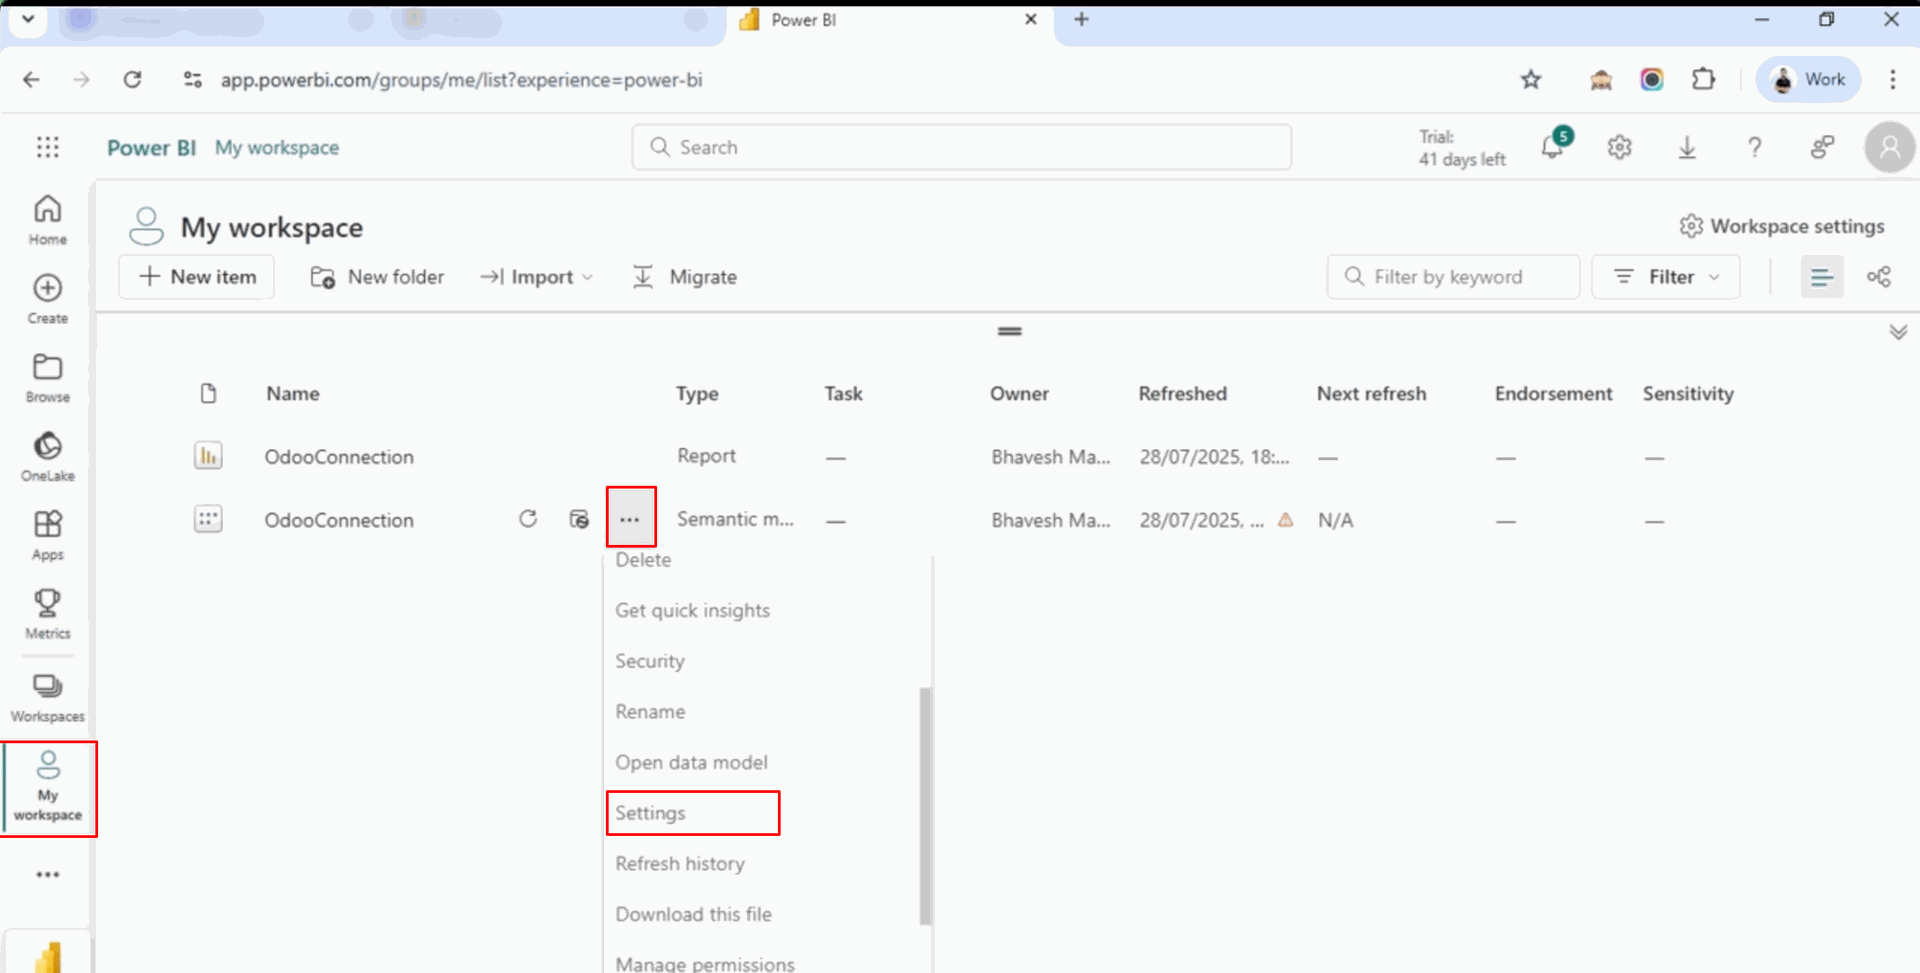Click the OdooConnection report type icon
The image size is (1920, 973).
pos(208,456)
